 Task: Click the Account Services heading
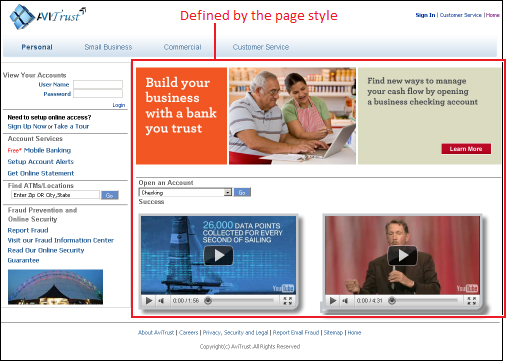coord(35,138)
